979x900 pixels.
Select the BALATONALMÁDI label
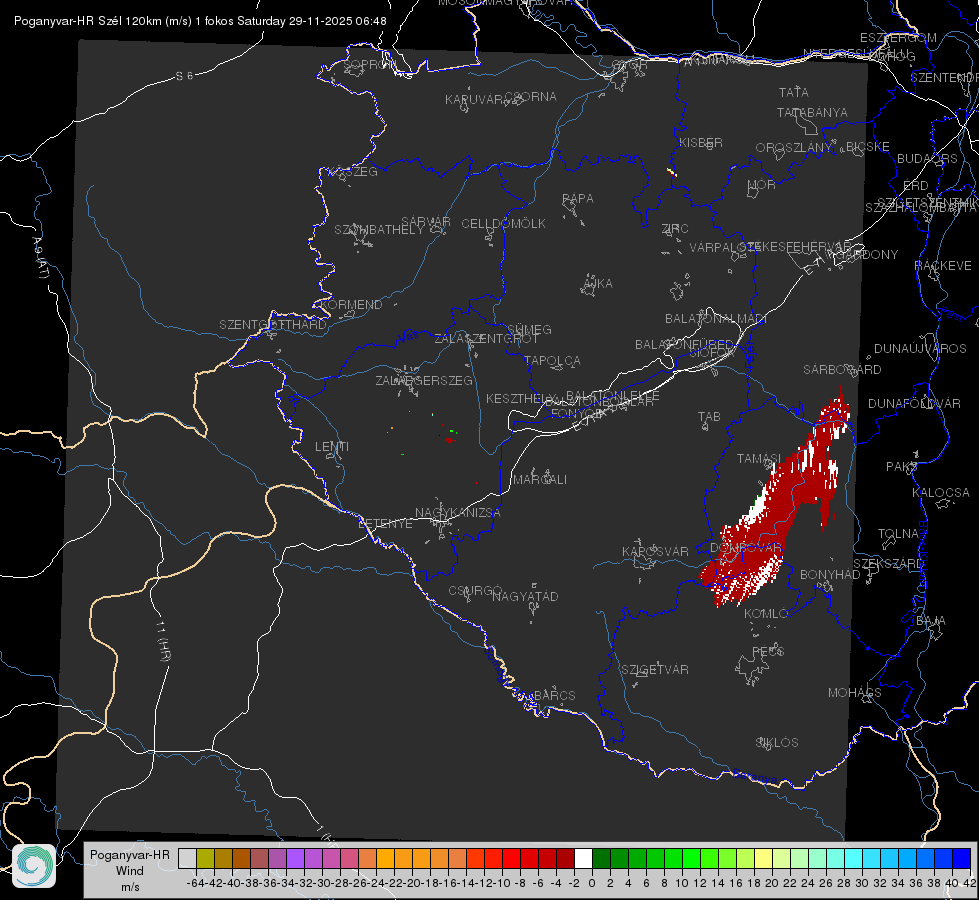pyautogui.click(x=716, y=319)
